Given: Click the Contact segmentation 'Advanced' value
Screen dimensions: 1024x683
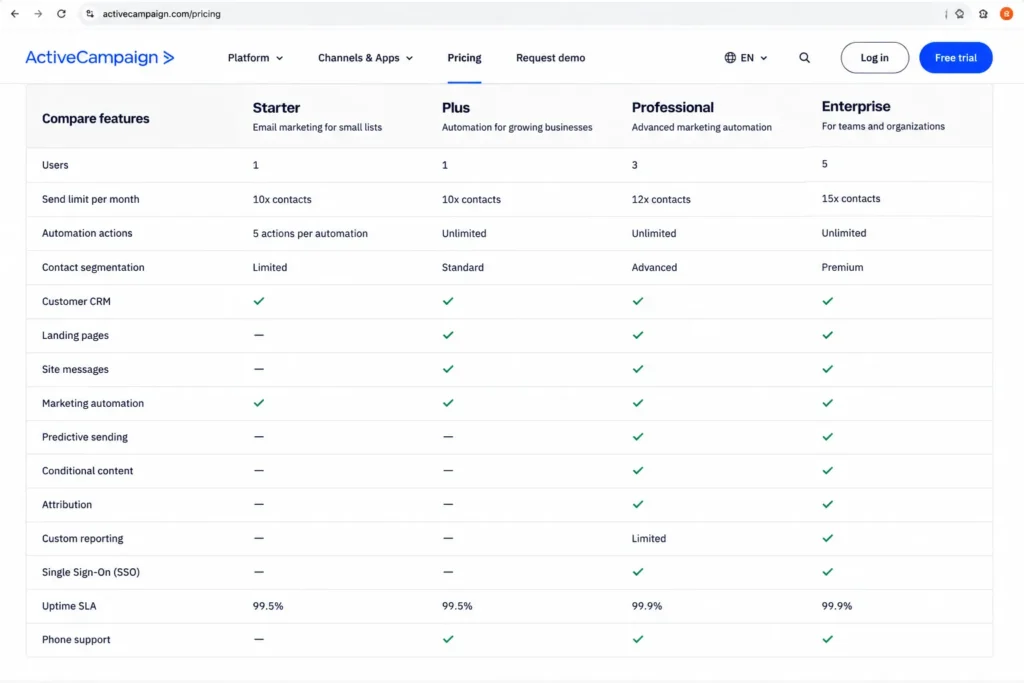Looking at the screenshot, I should pyautogui.click(x=654, y=267).
